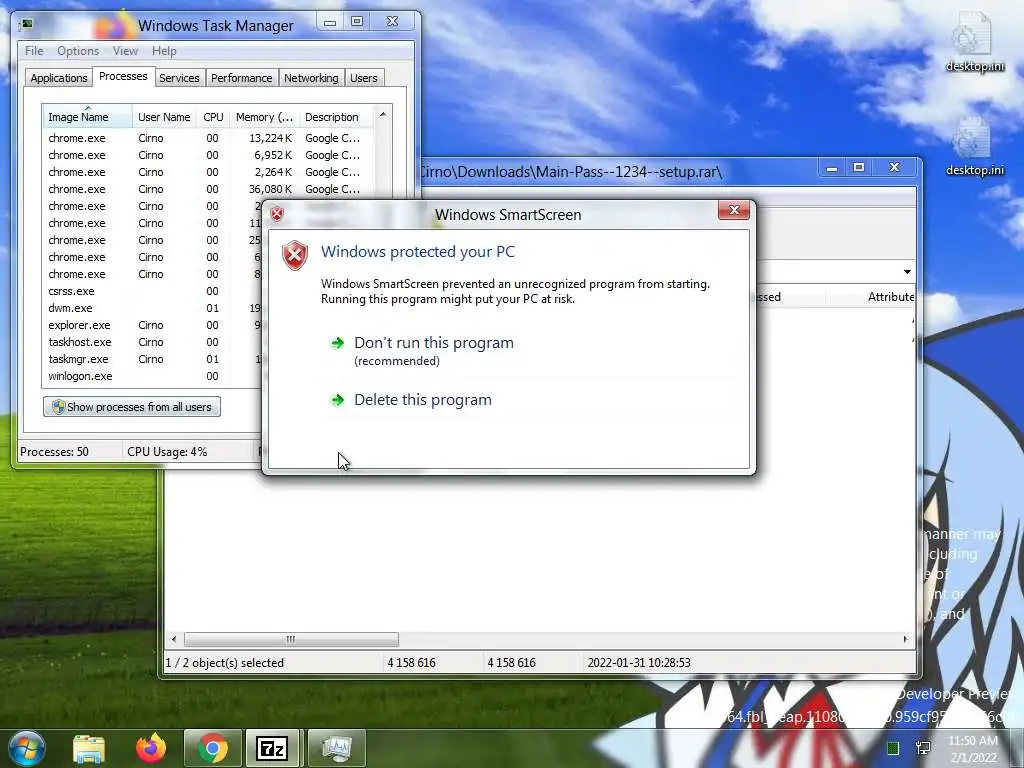
Task: Sort by Memory column header
Action: point(264,117)
